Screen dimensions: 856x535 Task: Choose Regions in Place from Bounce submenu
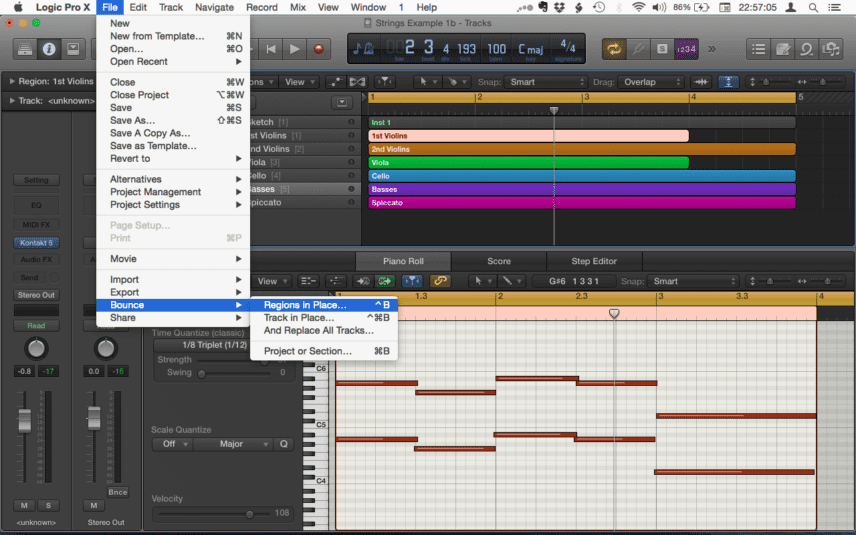(324, 305)
